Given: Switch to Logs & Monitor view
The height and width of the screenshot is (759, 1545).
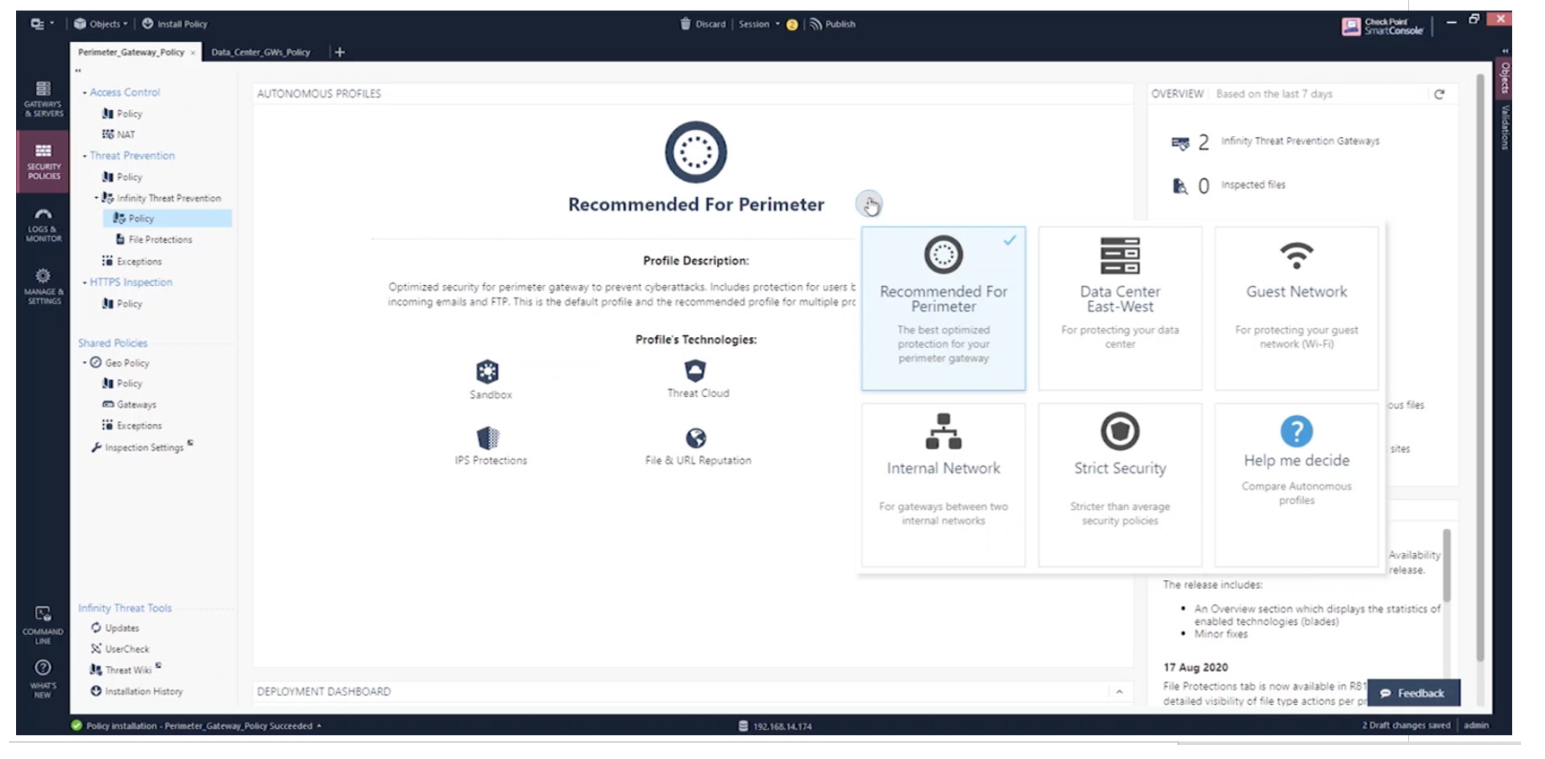Looking at the screenshot, I should click(x=43, y=225).
